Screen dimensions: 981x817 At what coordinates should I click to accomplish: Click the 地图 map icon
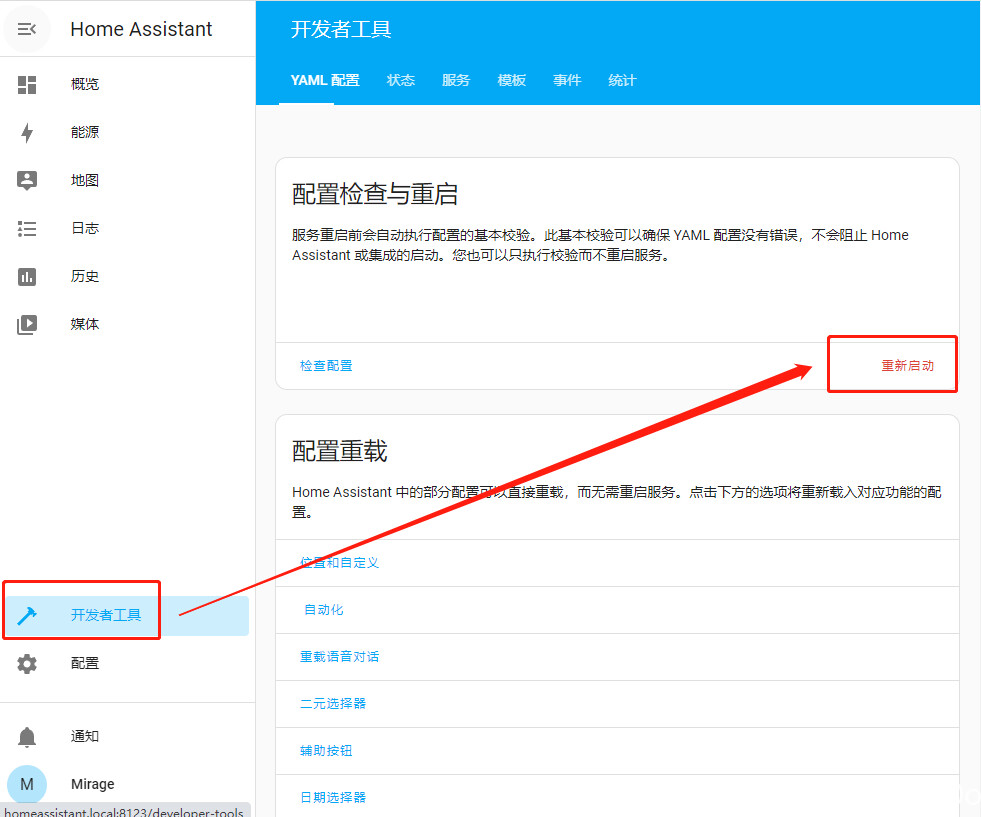click(x=27, y=181)
